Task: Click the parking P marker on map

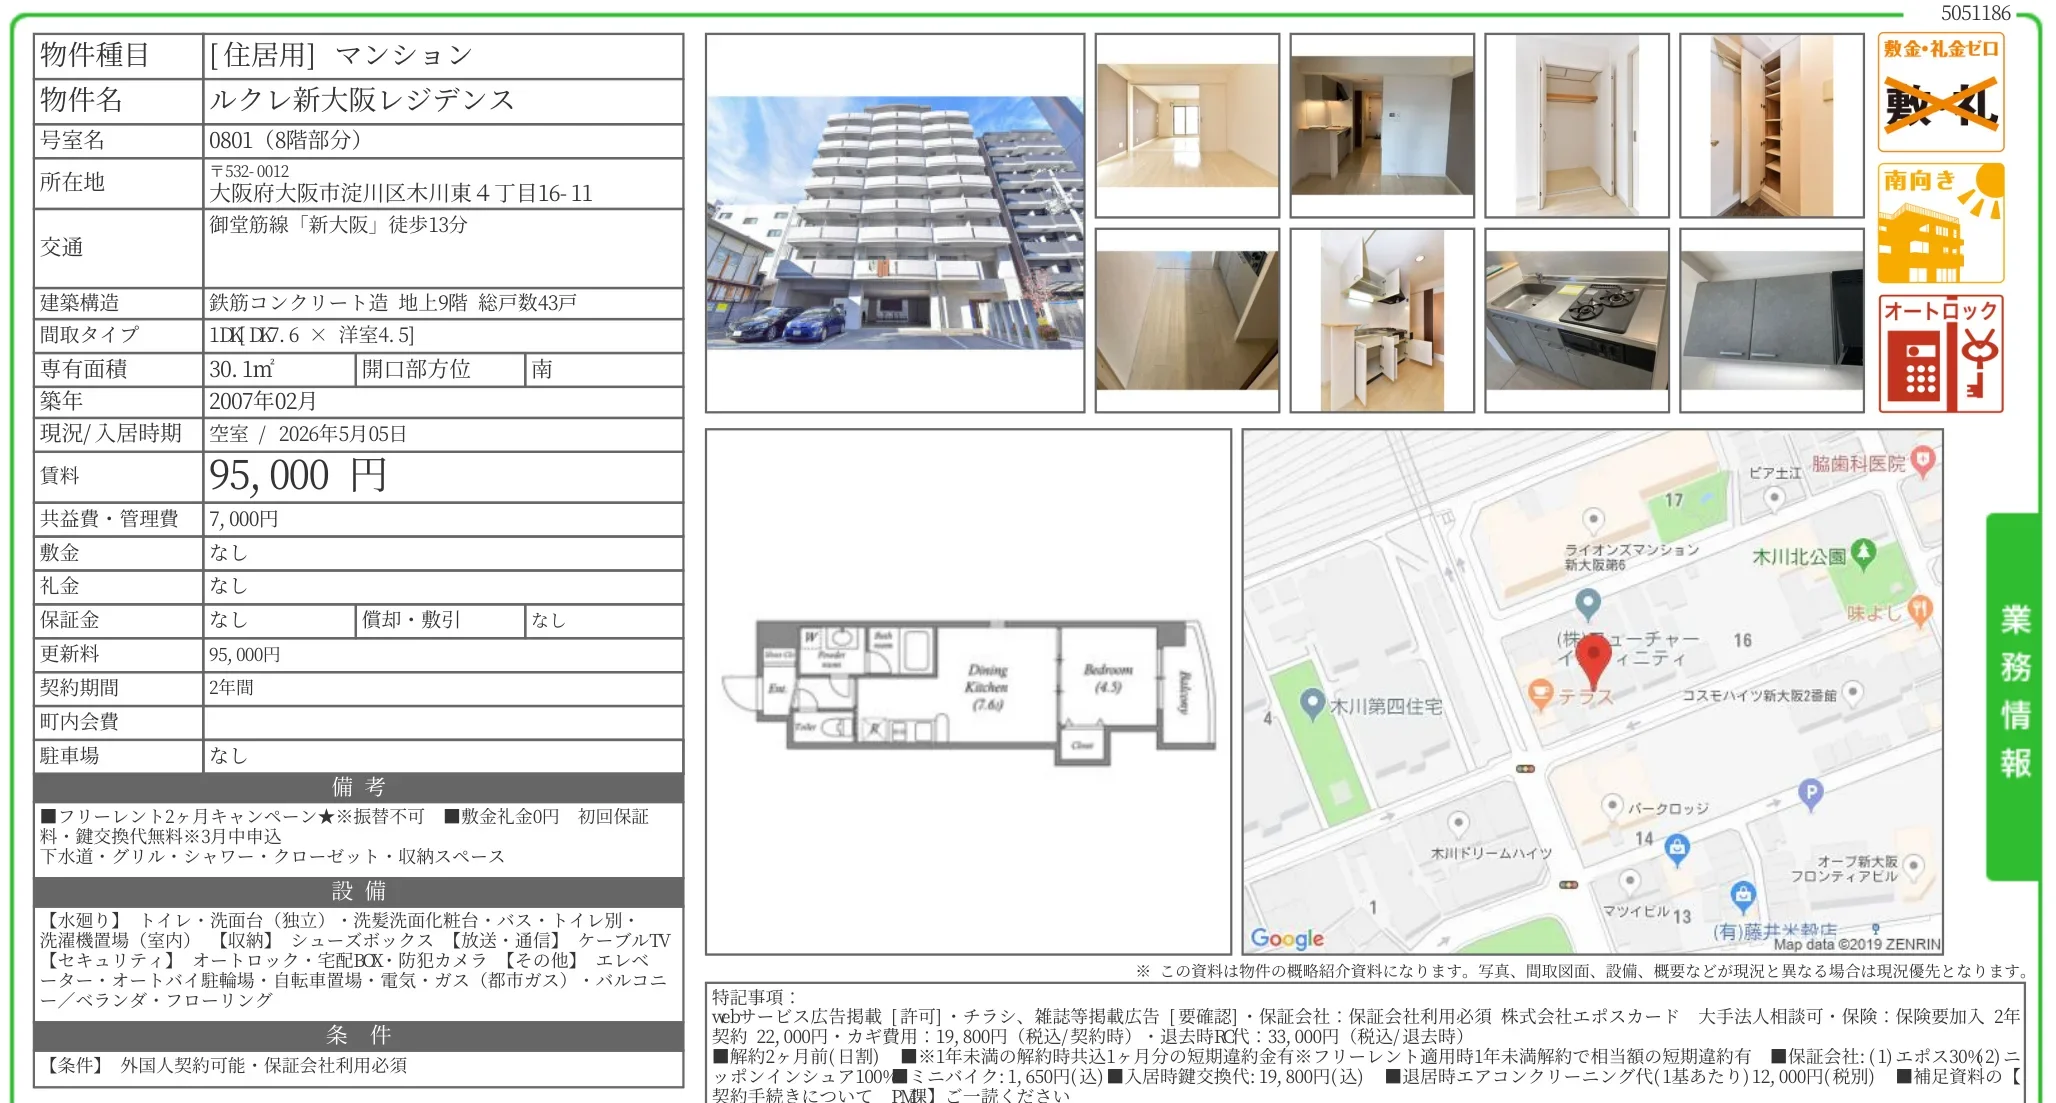Action: 1810,793
